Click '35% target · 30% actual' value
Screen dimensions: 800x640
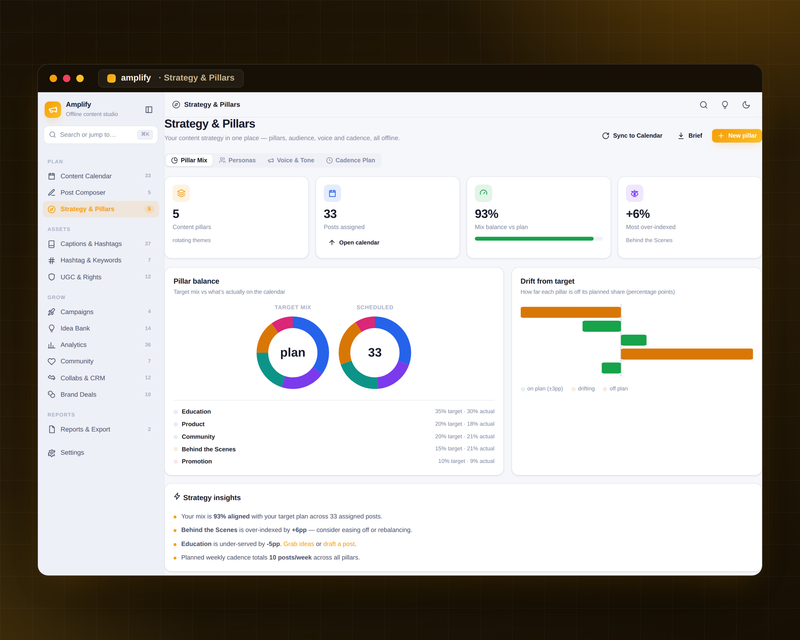[464, 411]
